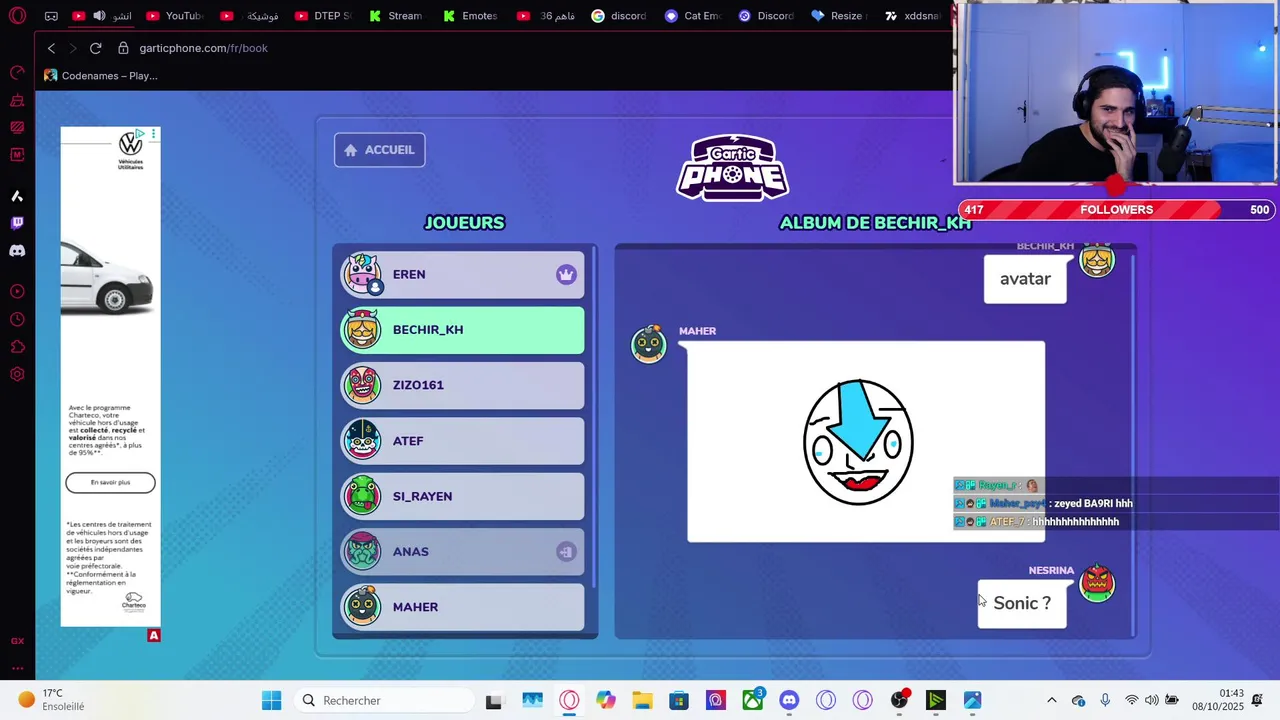Select player SI_RAYEN in the list
Viewport: 1280px width, 720px height.
coord(462,496)
